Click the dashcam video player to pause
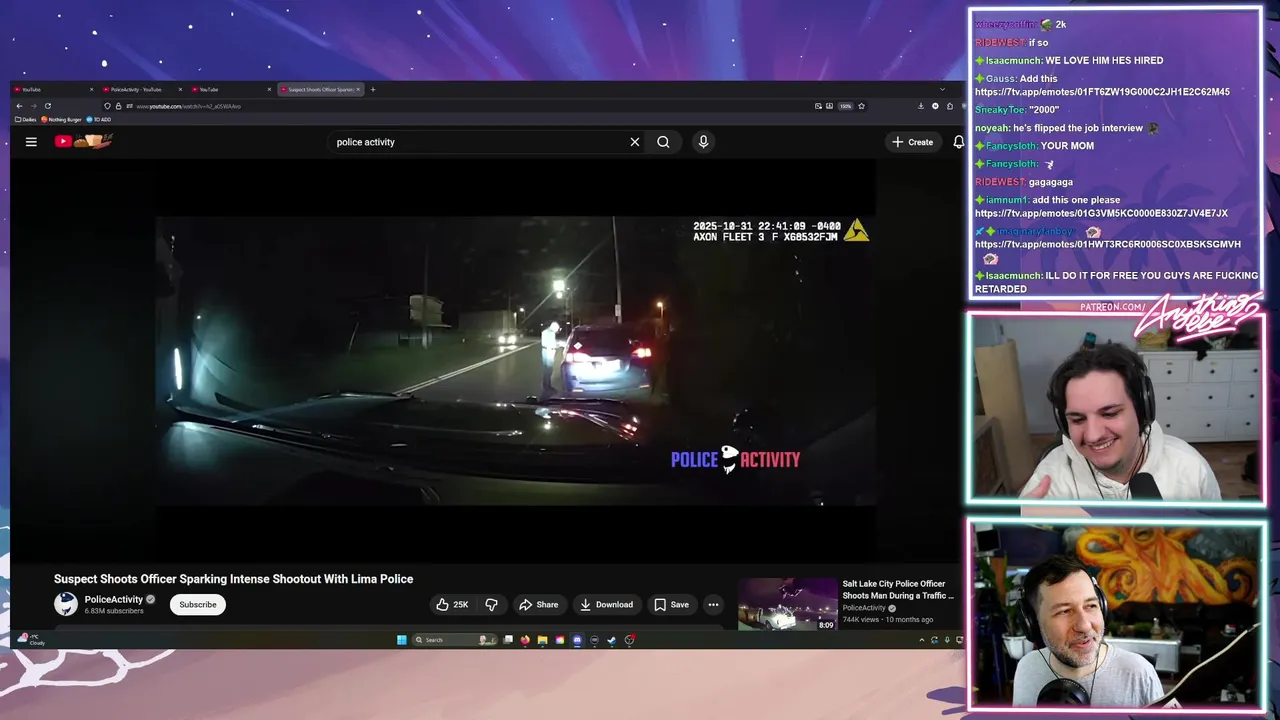The height and width of the screenshot is (720, 1280). click(515, 360)
